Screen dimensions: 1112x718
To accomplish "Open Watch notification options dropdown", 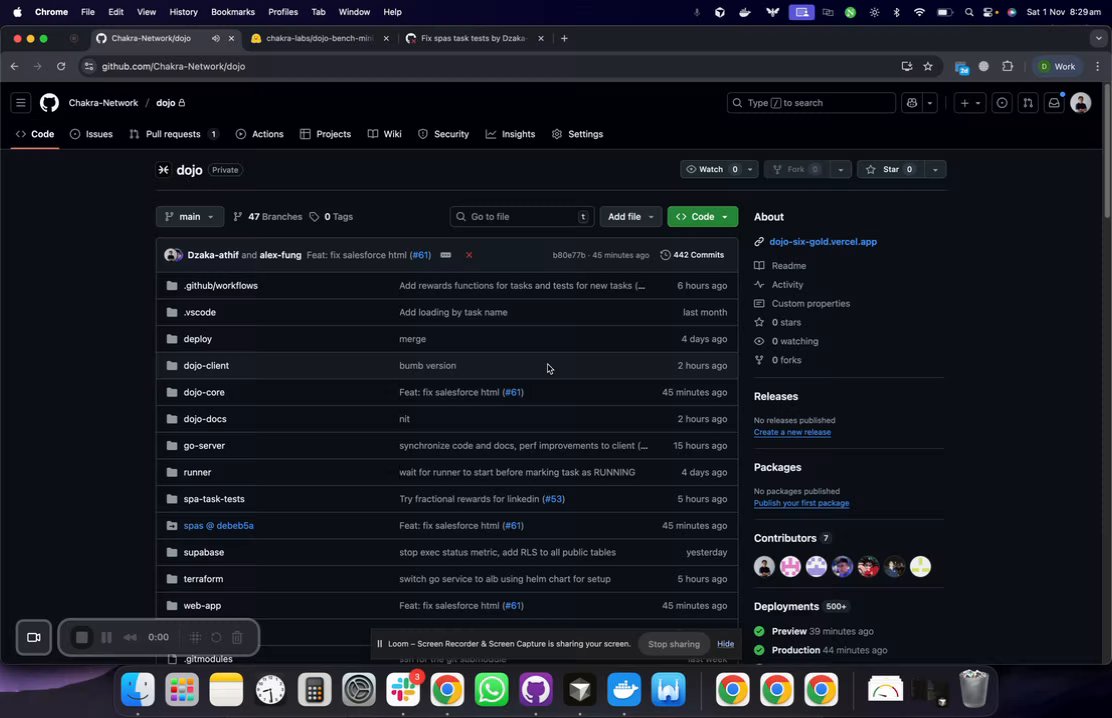I will 750,170.
